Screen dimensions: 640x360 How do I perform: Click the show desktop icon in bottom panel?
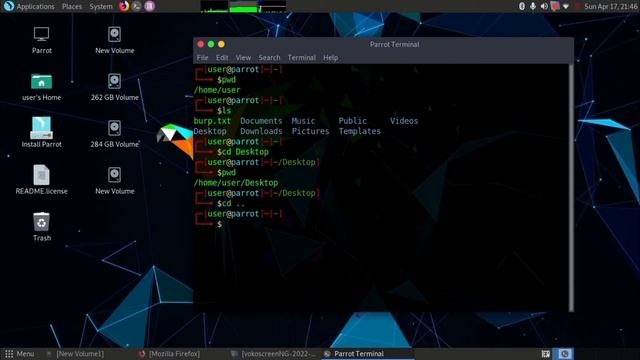coord(546,354)
